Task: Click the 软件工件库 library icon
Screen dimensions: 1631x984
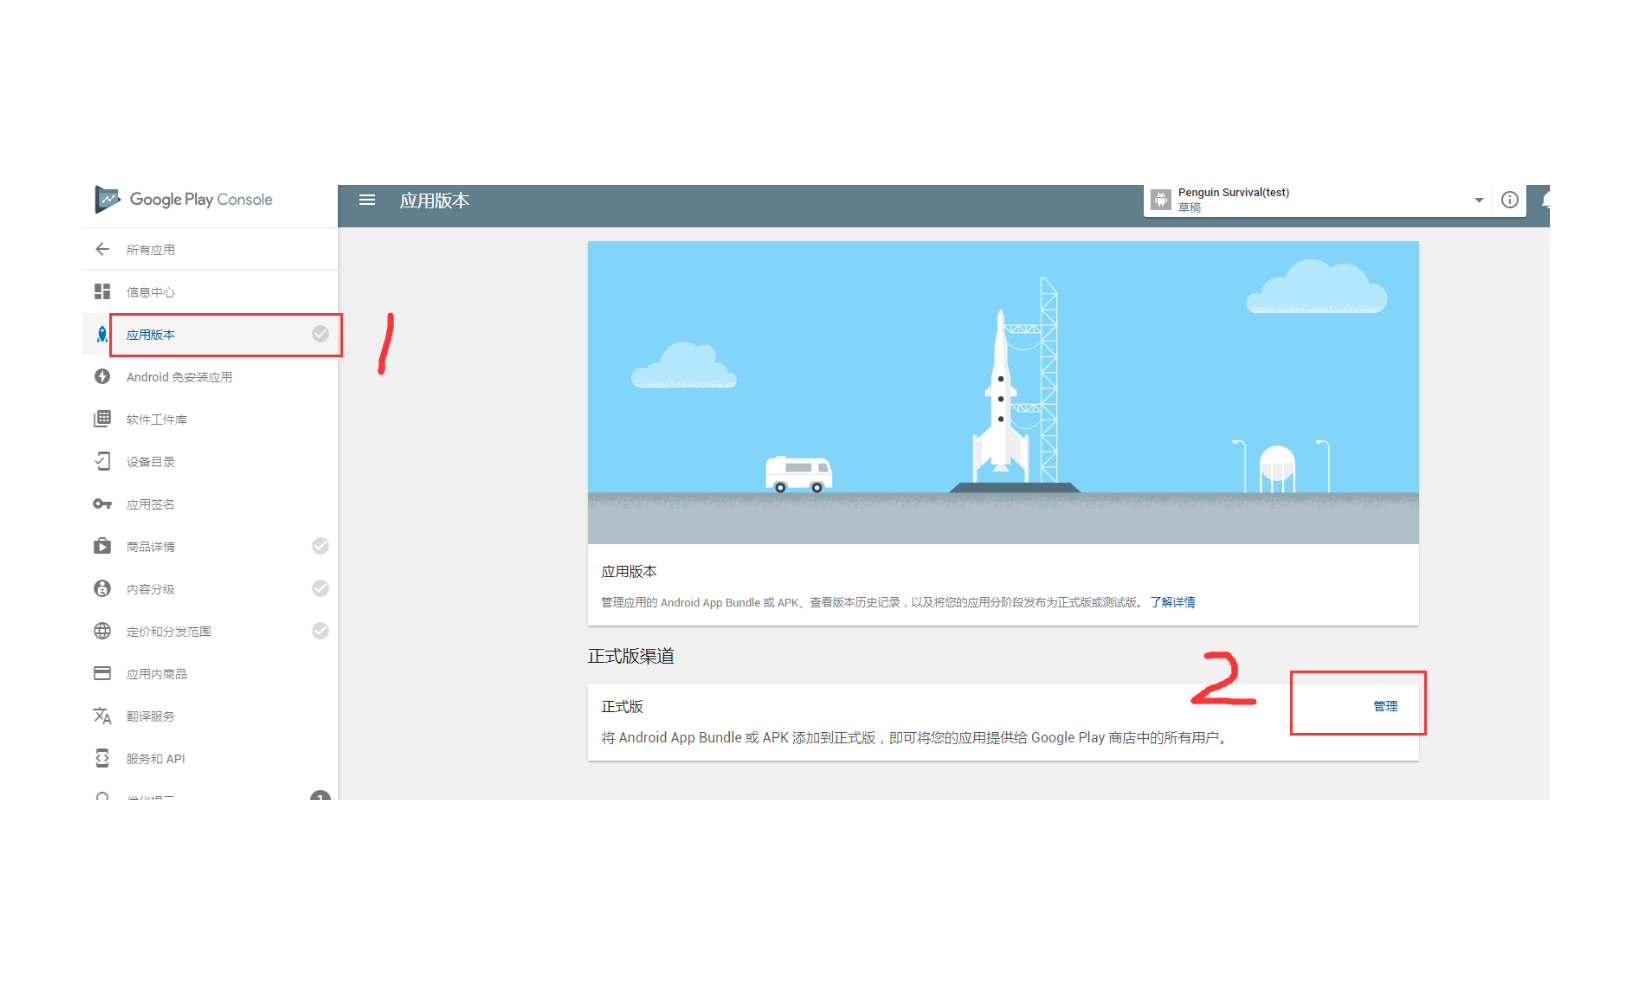Action: point(102,418)
